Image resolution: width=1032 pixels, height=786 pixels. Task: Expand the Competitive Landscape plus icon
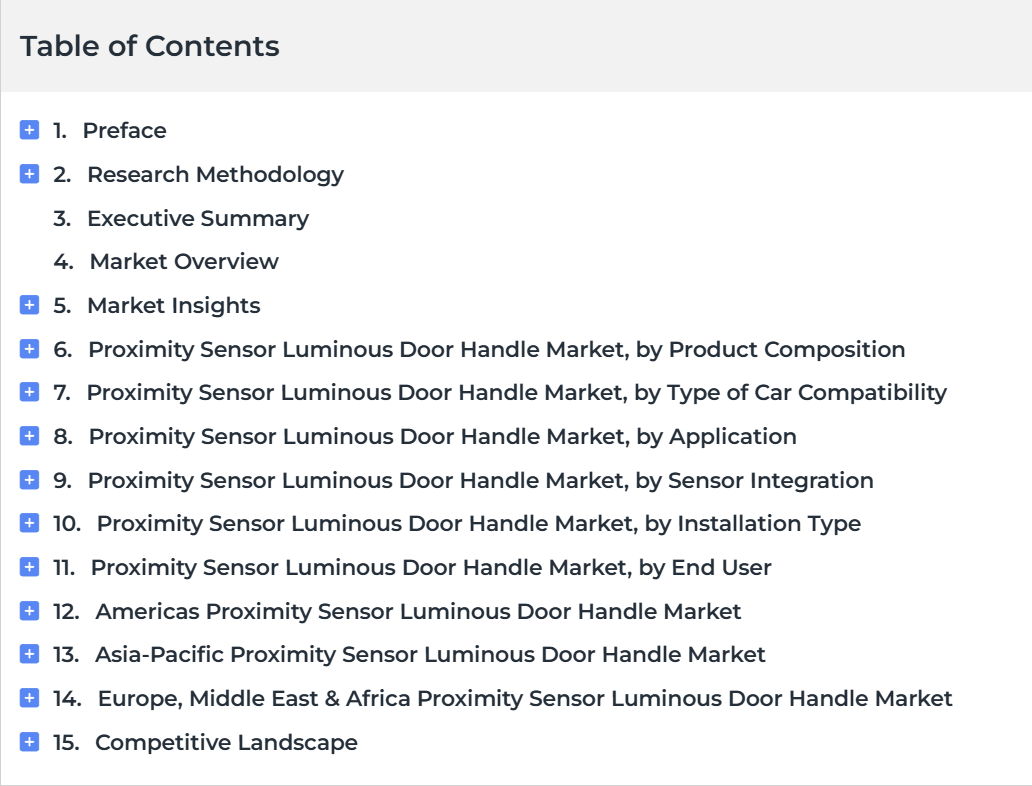click(x=30, y=742)
